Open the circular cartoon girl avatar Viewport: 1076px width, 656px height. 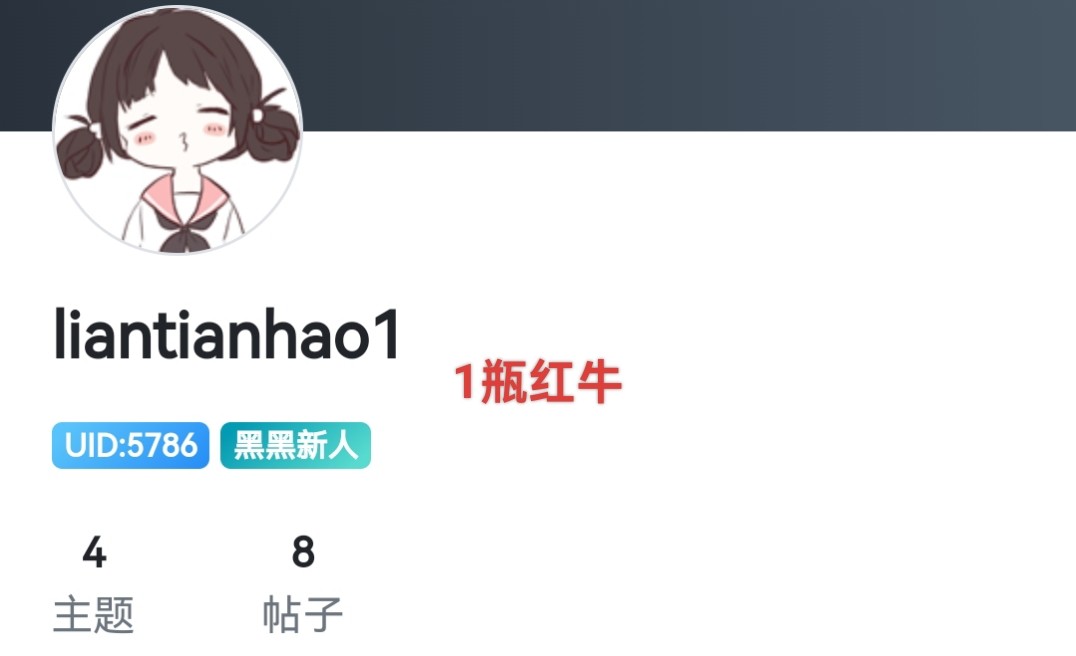tap(177, 130)
